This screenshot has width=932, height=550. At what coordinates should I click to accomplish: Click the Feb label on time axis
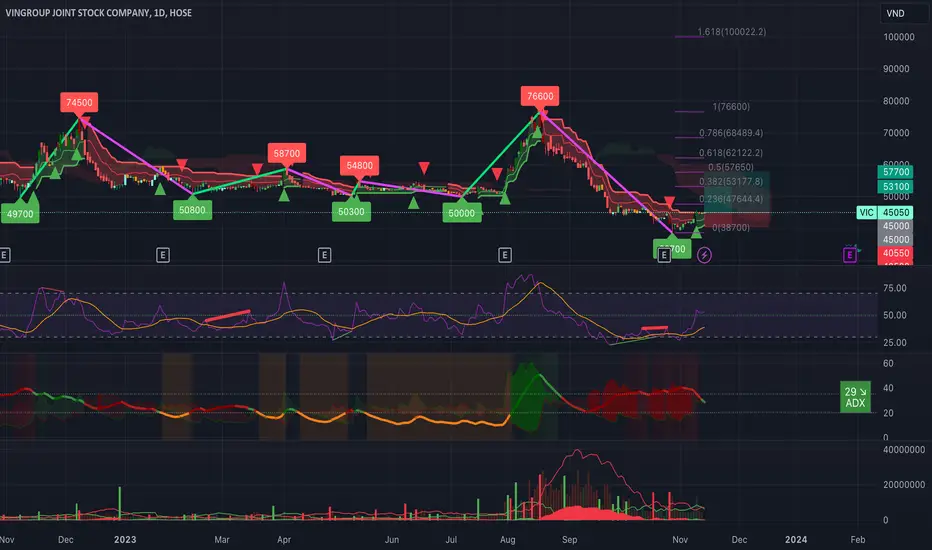pos(857,539)
